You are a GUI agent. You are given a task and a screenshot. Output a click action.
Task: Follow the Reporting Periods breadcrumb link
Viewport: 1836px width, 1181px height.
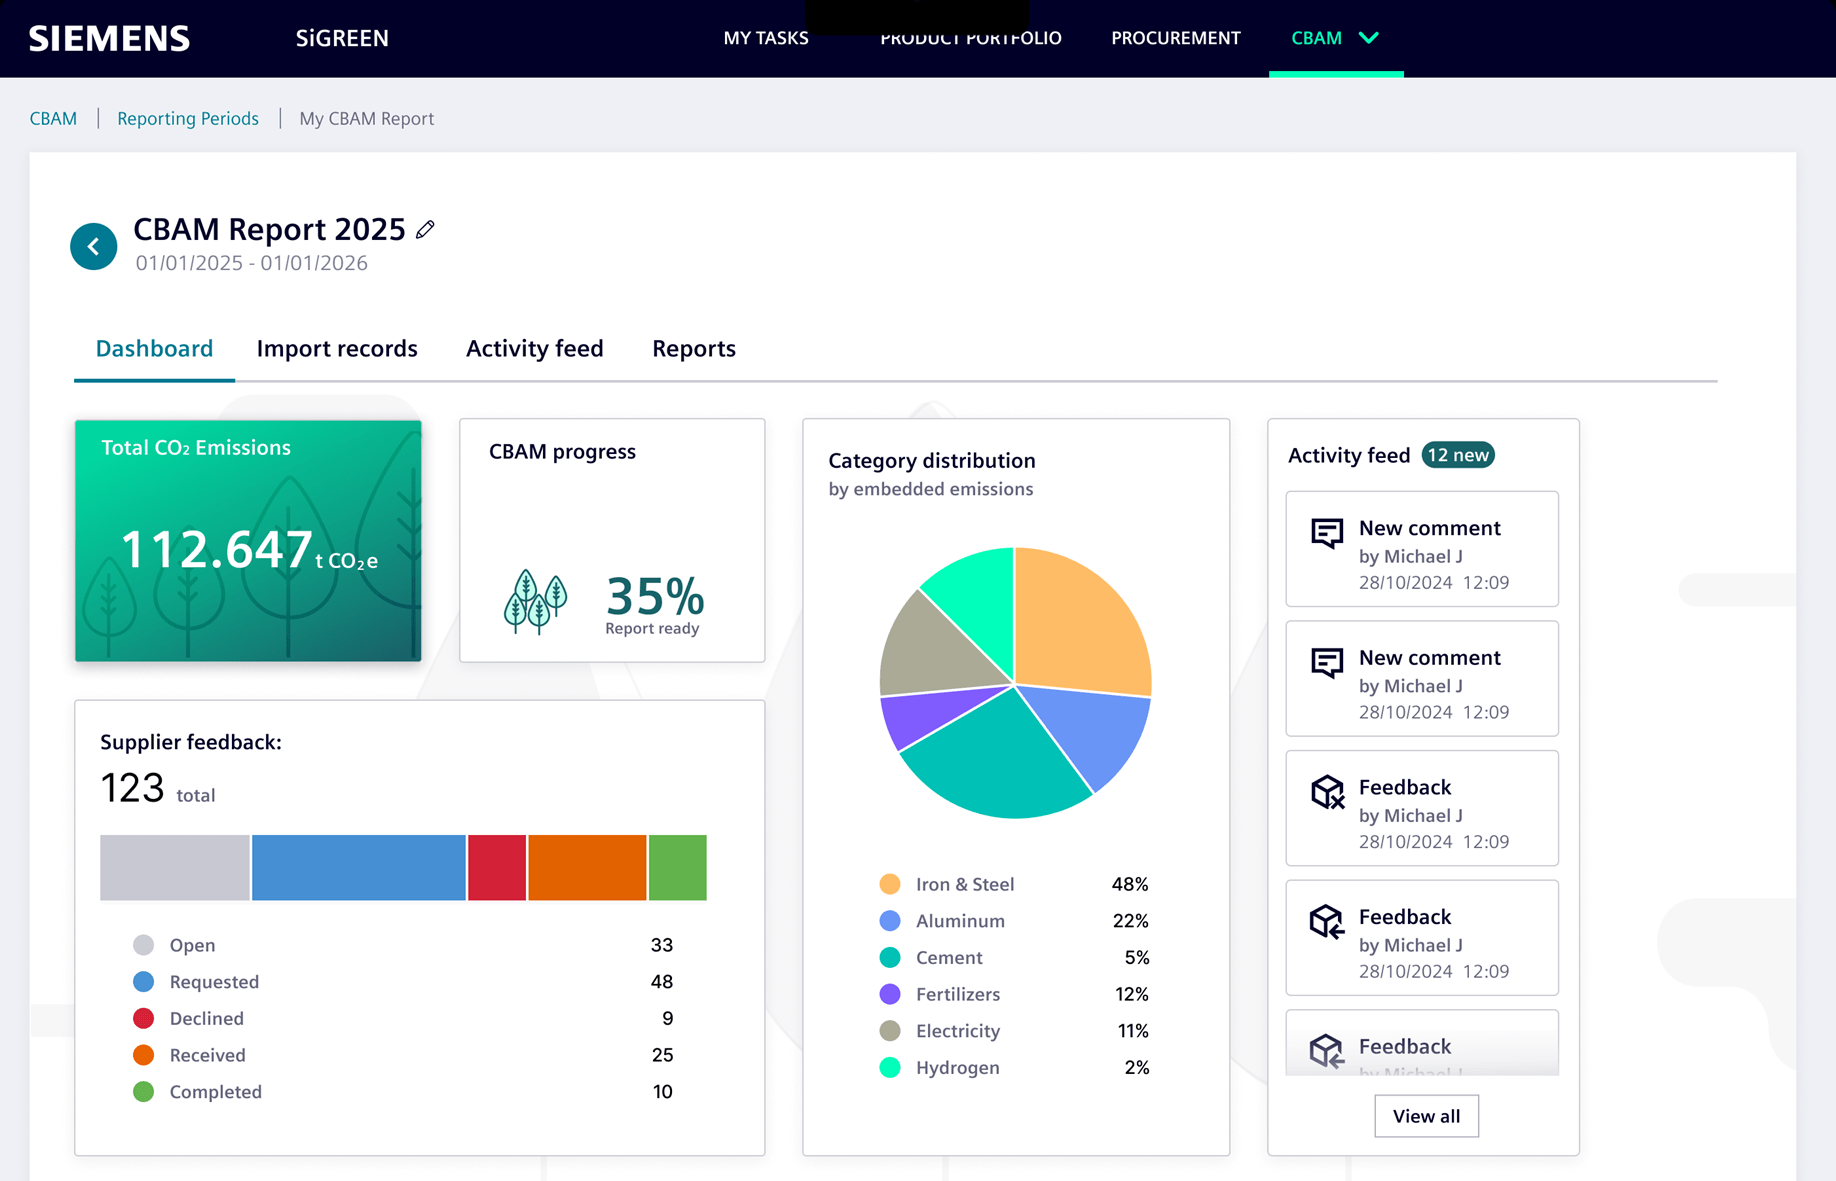pos(188,119)
